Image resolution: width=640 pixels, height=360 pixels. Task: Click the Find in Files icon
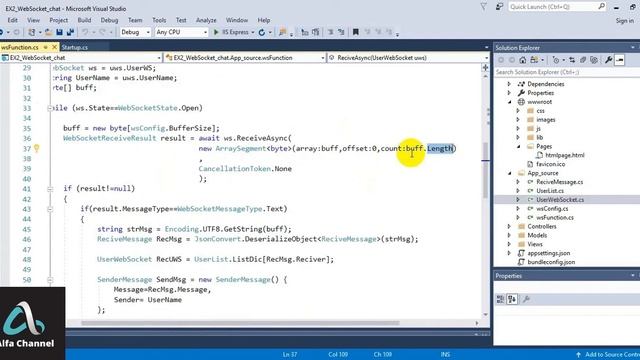(x=282, y=32)
